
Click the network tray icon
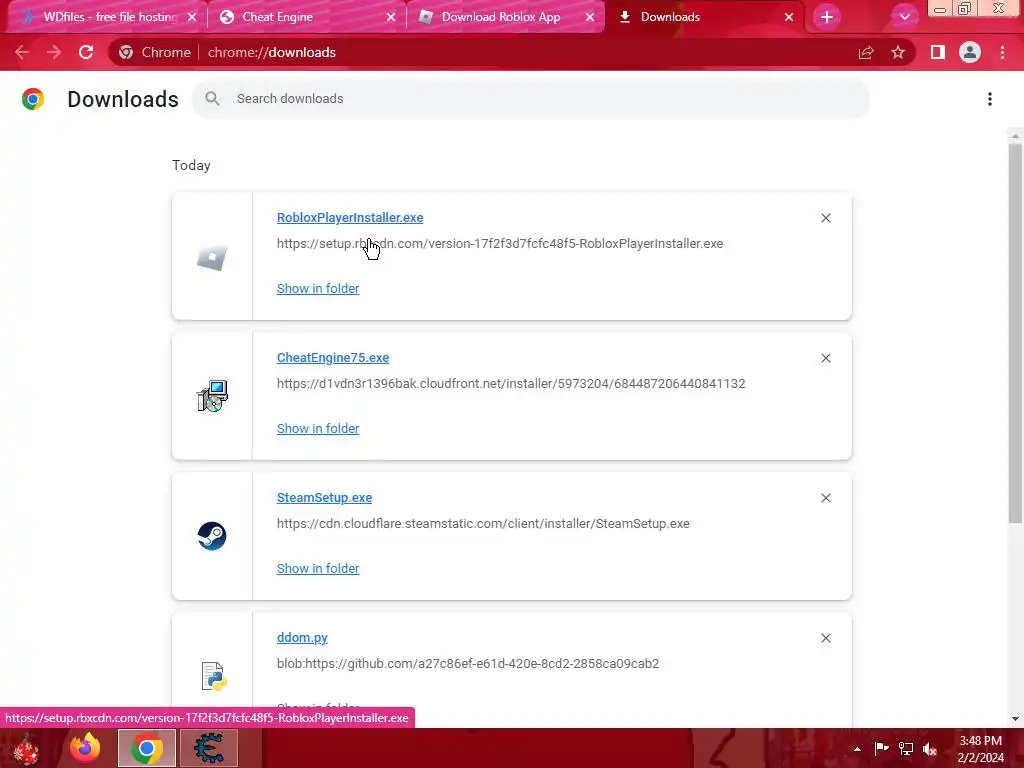click(x=906, y=749)
